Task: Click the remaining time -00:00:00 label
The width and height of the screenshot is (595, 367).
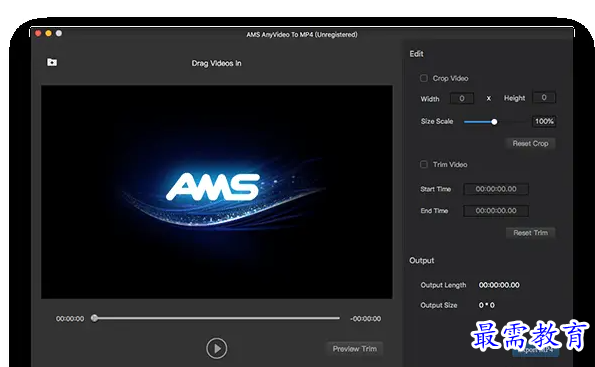Action: click(x=365, y=319)
